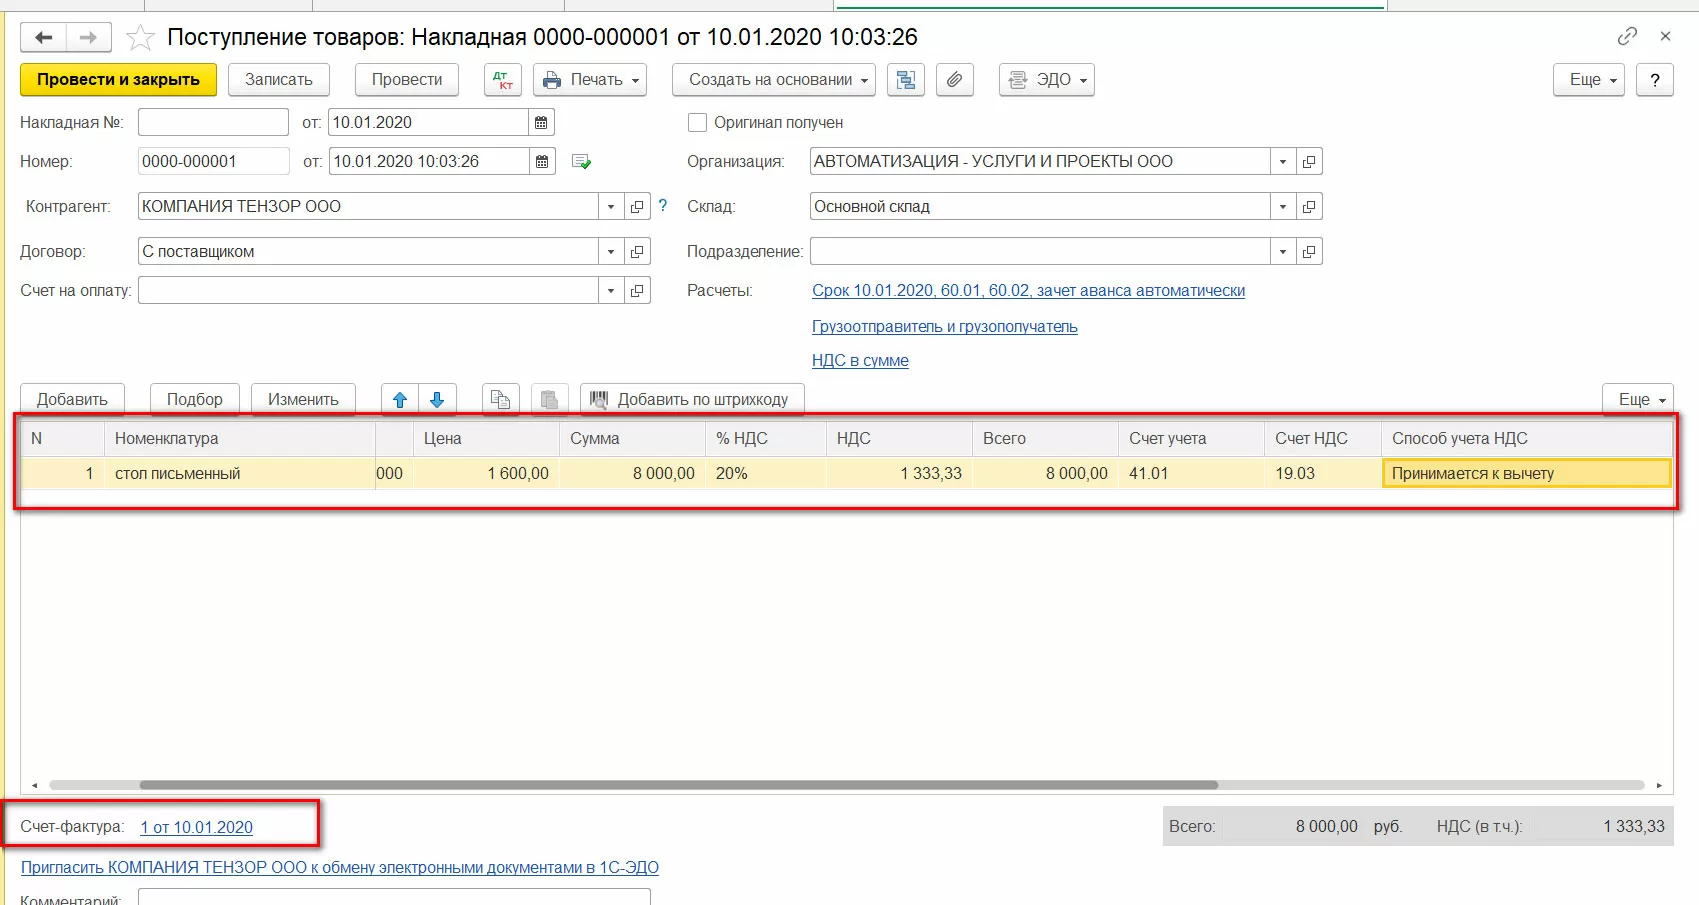Open Подразделение card icon

[x=1309, y=251]
